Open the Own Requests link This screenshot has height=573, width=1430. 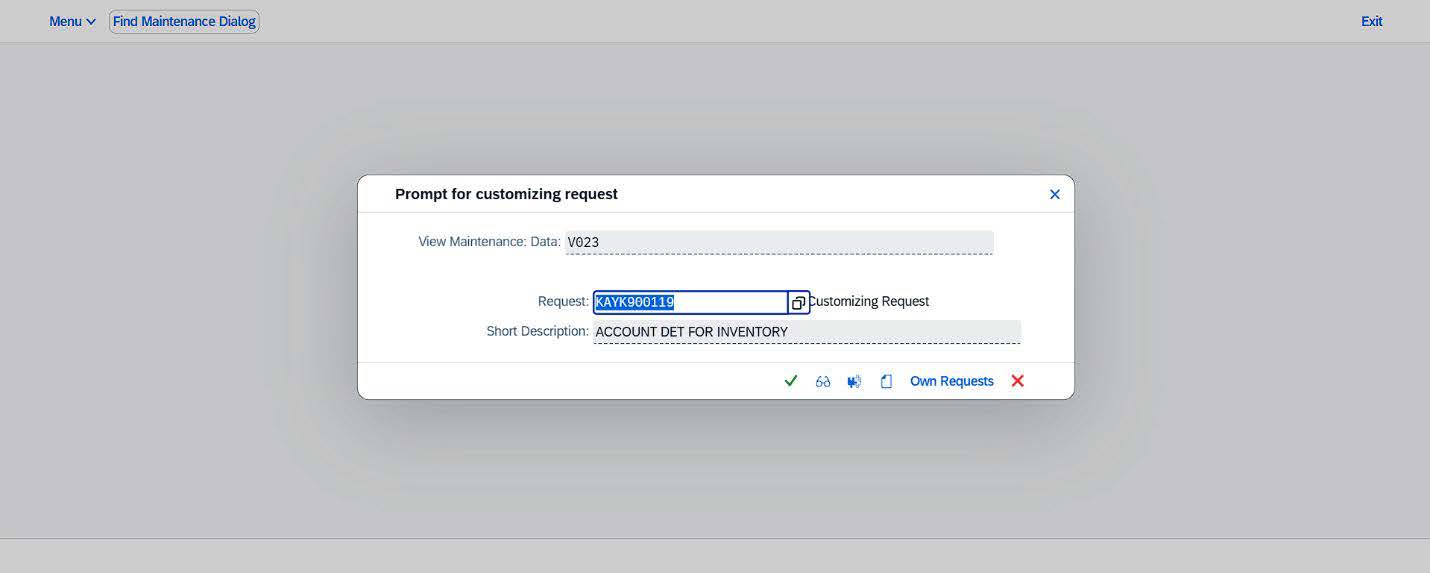point(952,381)
